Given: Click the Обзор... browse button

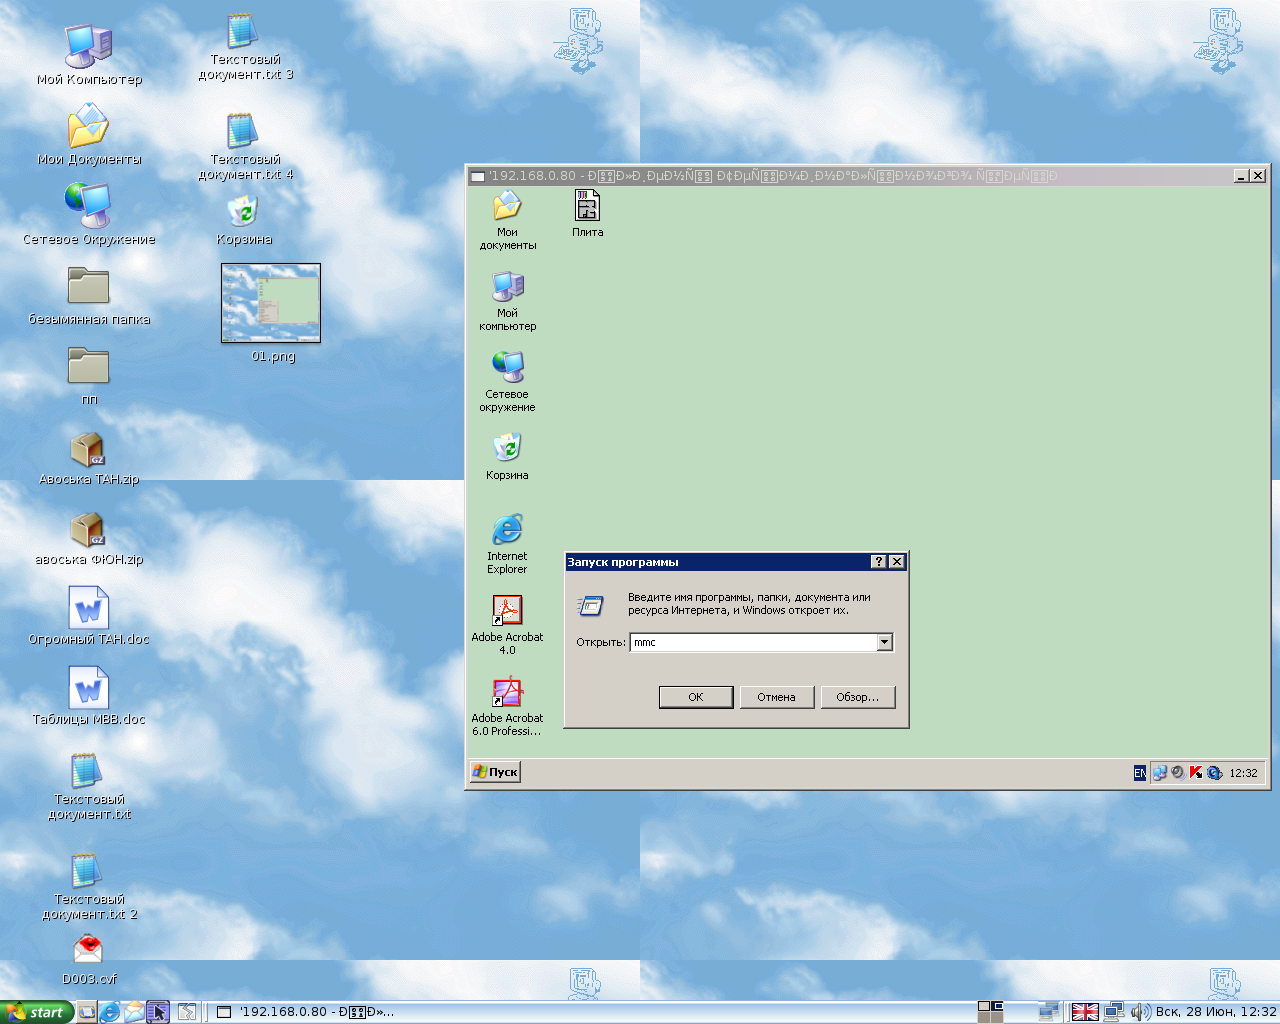Looking at the screenshot, I should (857, 697).
